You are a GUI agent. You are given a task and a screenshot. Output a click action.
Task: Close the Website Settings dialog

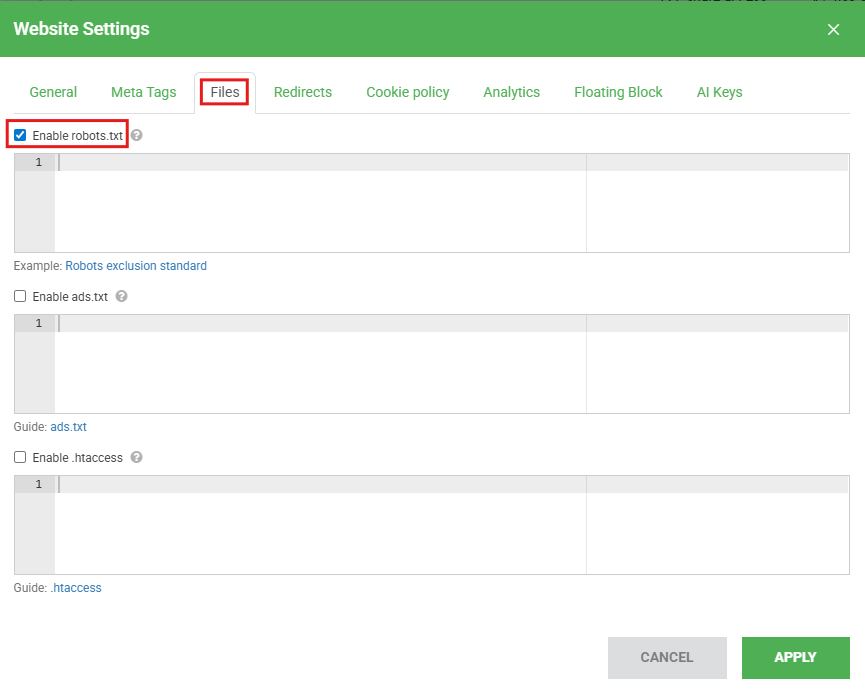coord(833,30)
